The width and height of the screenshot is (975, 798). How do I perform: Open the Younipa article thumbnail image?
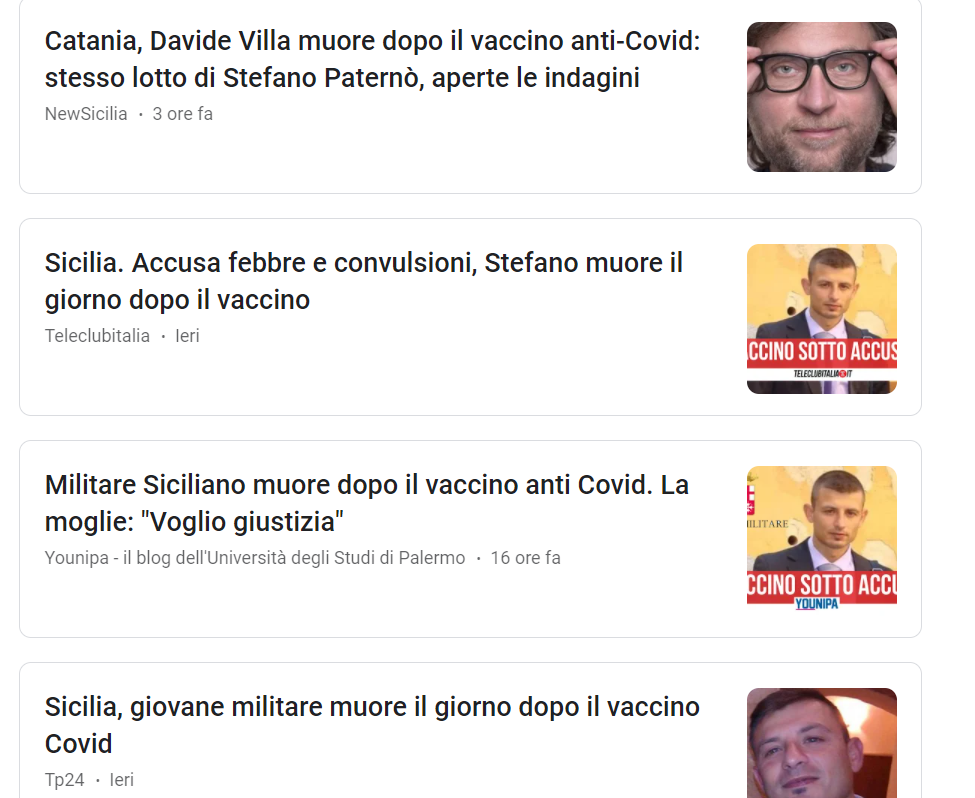tap(821, 538)
